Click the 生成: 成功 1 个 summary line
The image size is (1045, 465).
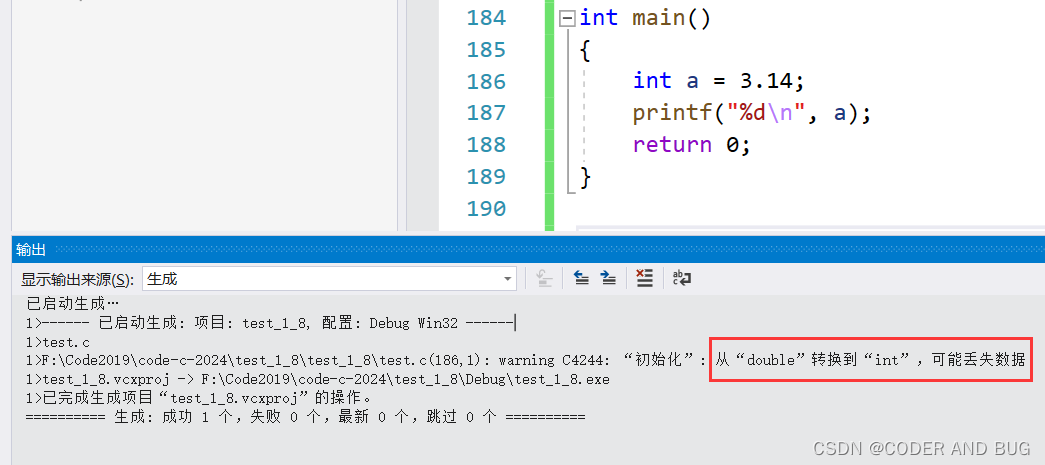[305, 417]
